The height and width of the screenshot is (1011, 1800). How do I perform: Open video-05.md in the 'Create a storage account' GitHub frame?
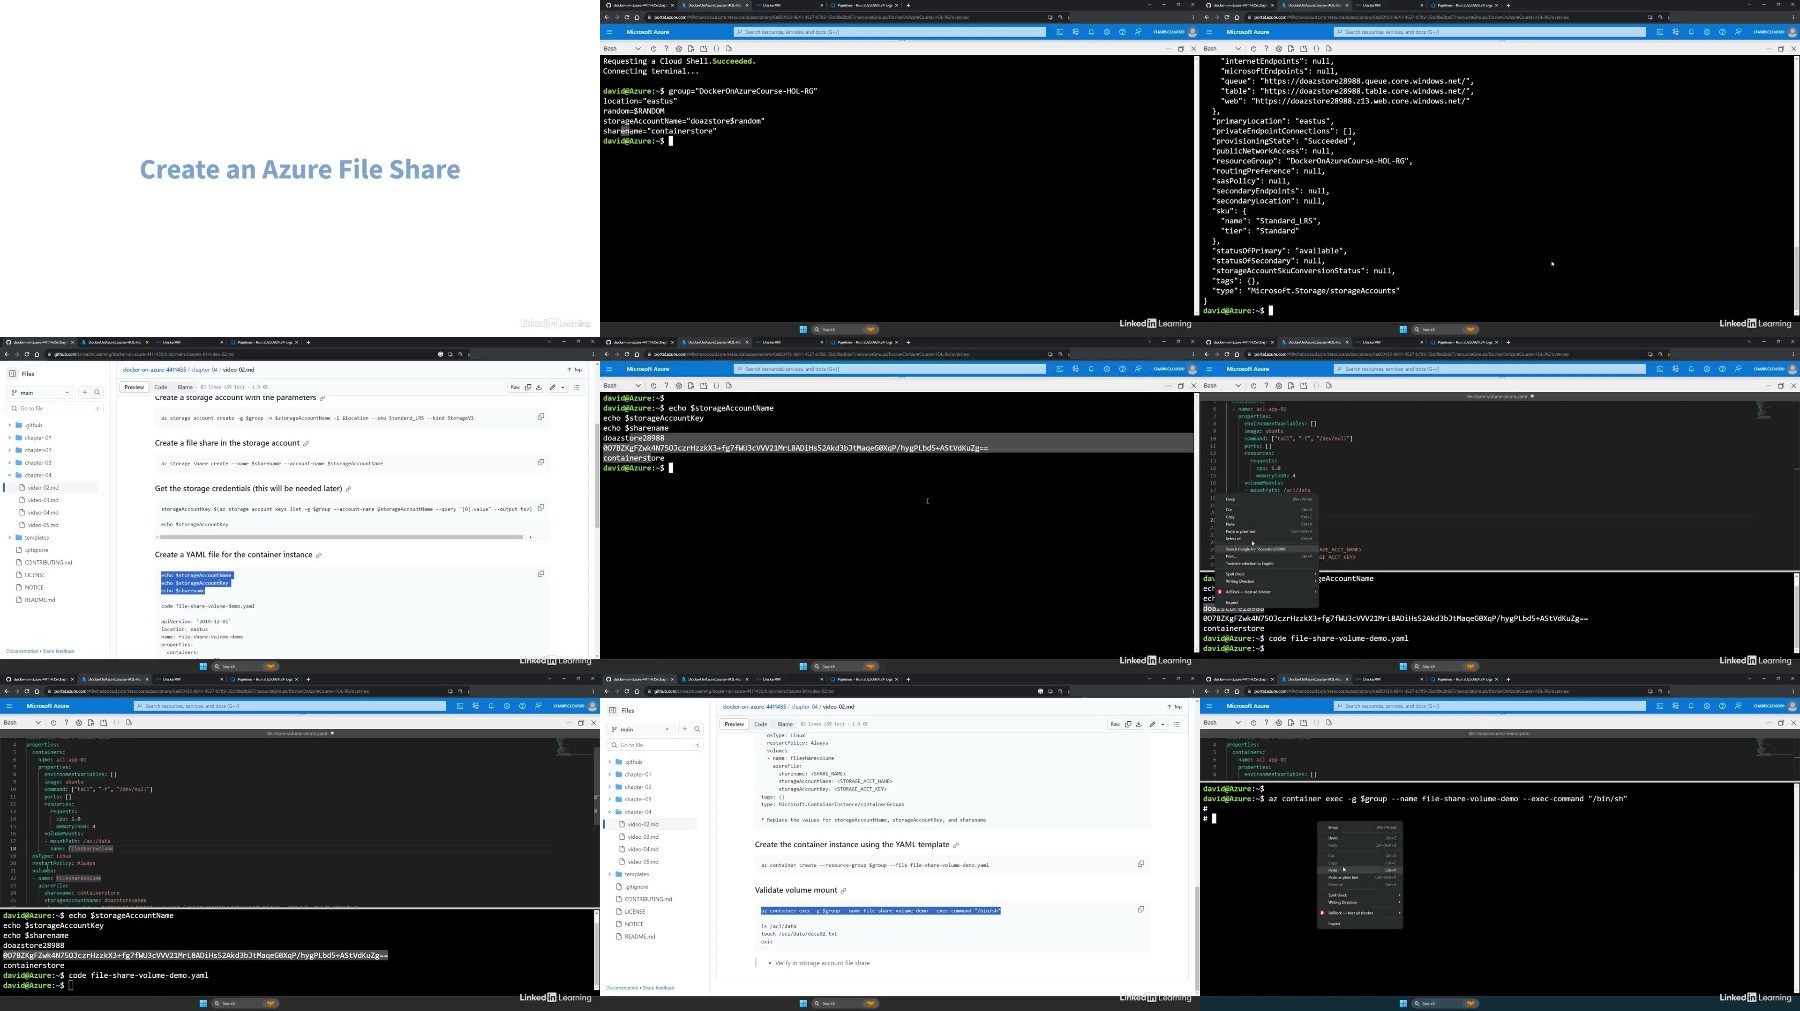click(43, 525)
